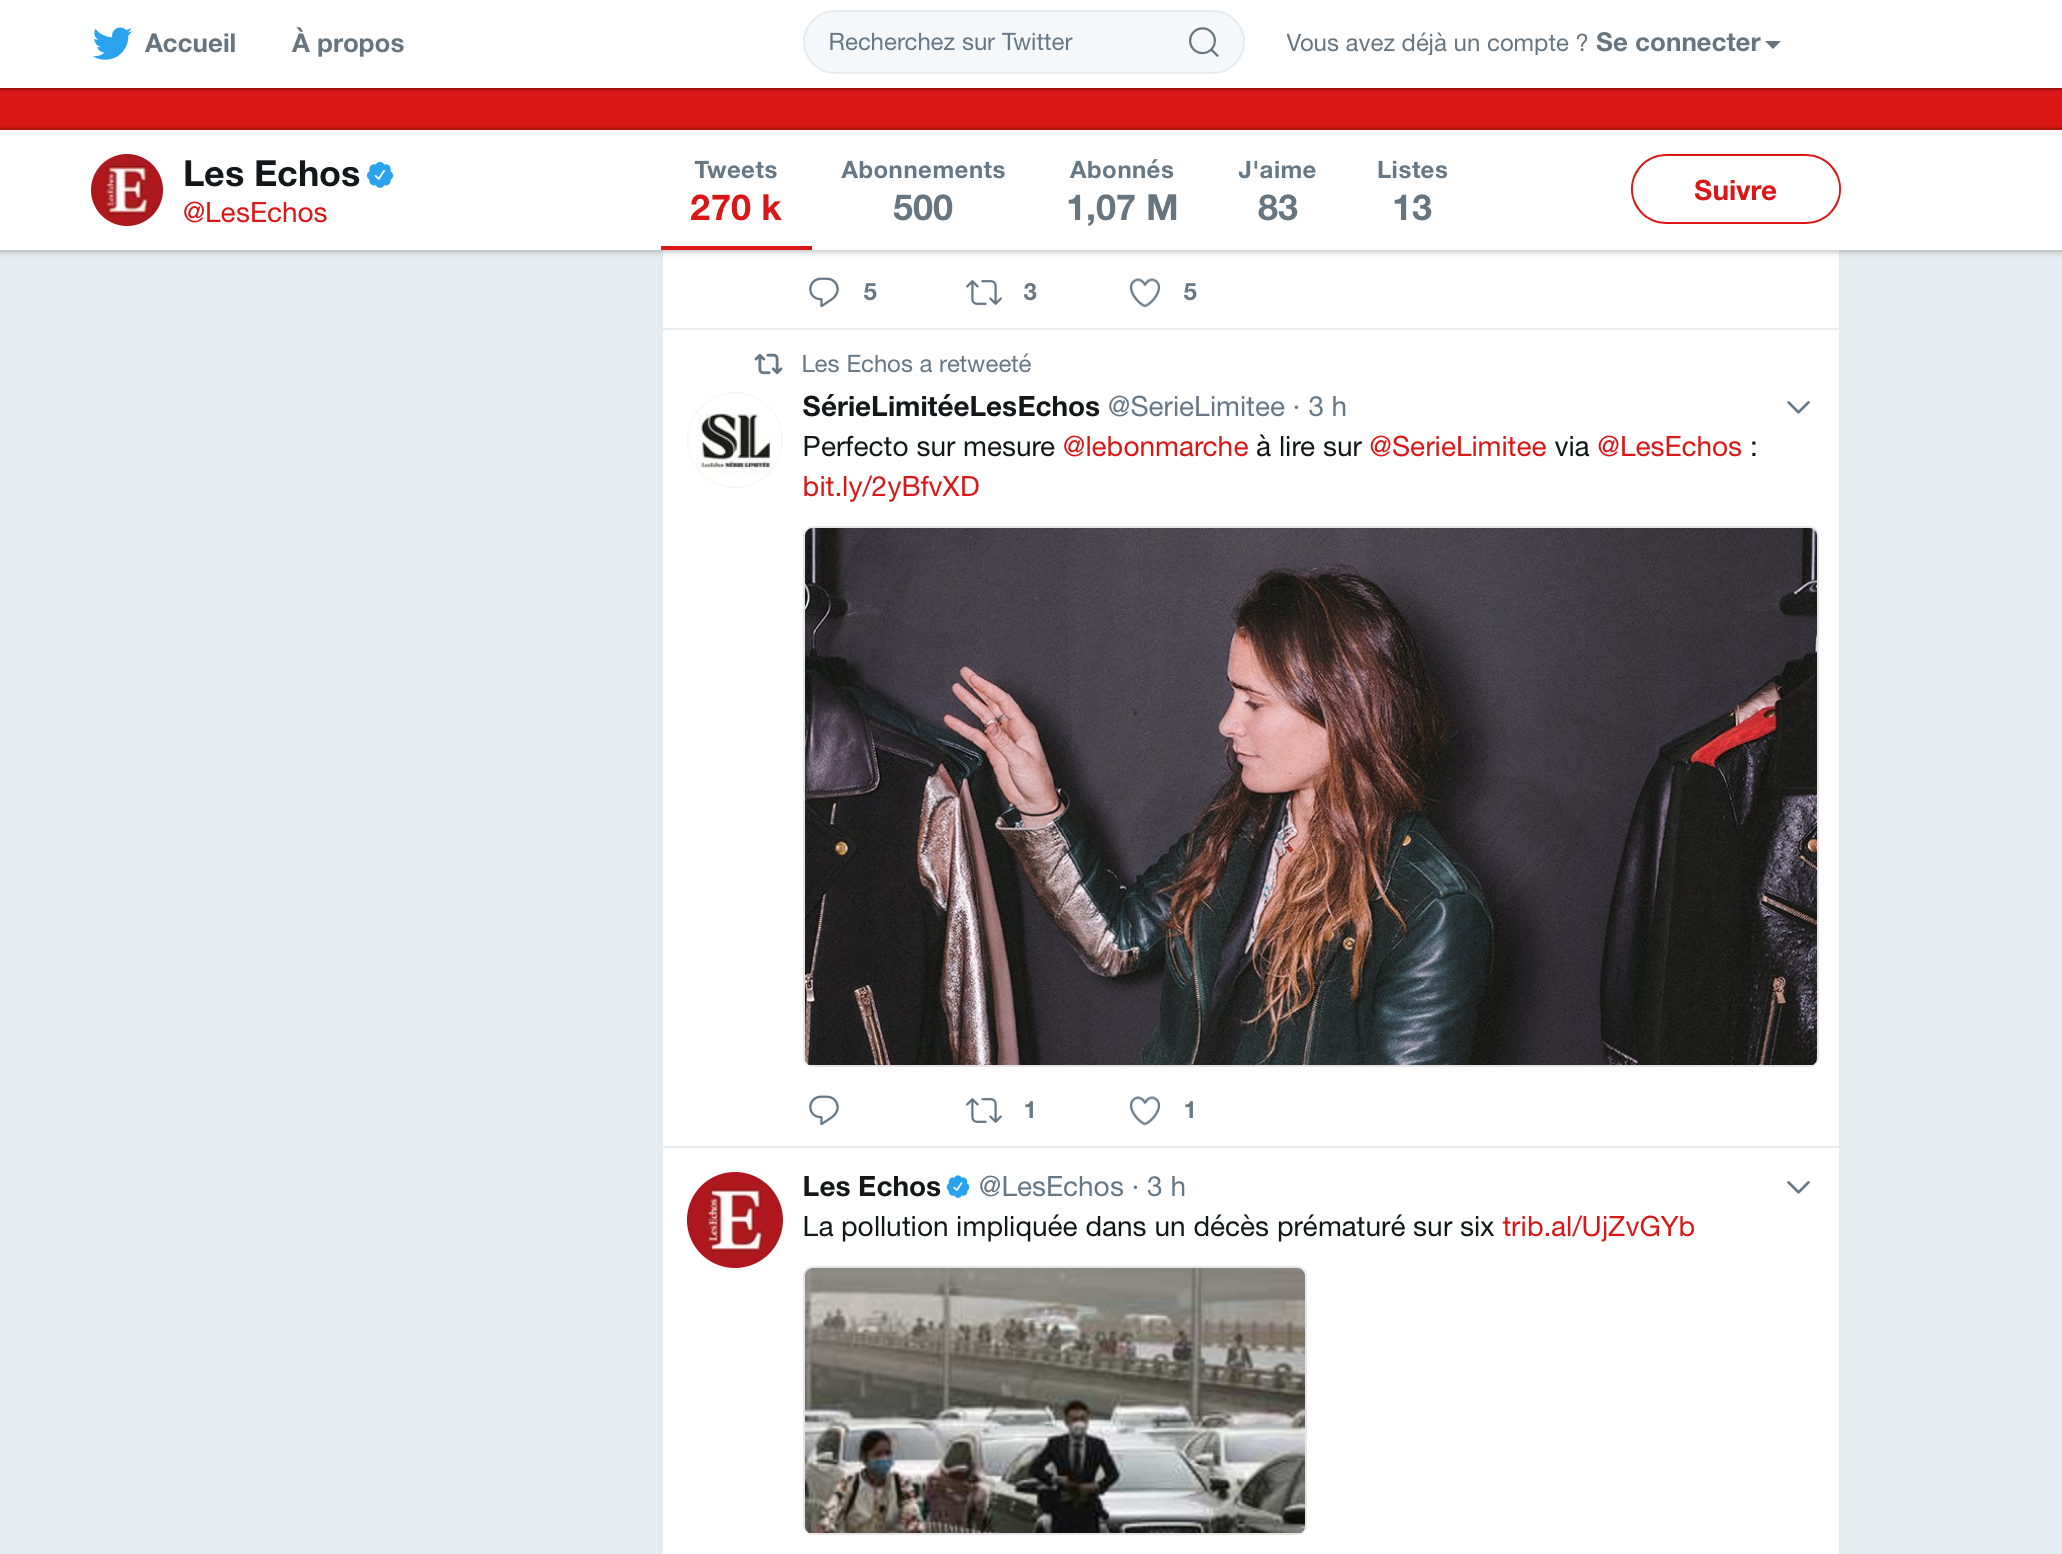This screenshot has height=1554, width=2062.
Task: Click the reply bubble showing 5 replies
Action: pyautogui.click(x=823, y=292)
